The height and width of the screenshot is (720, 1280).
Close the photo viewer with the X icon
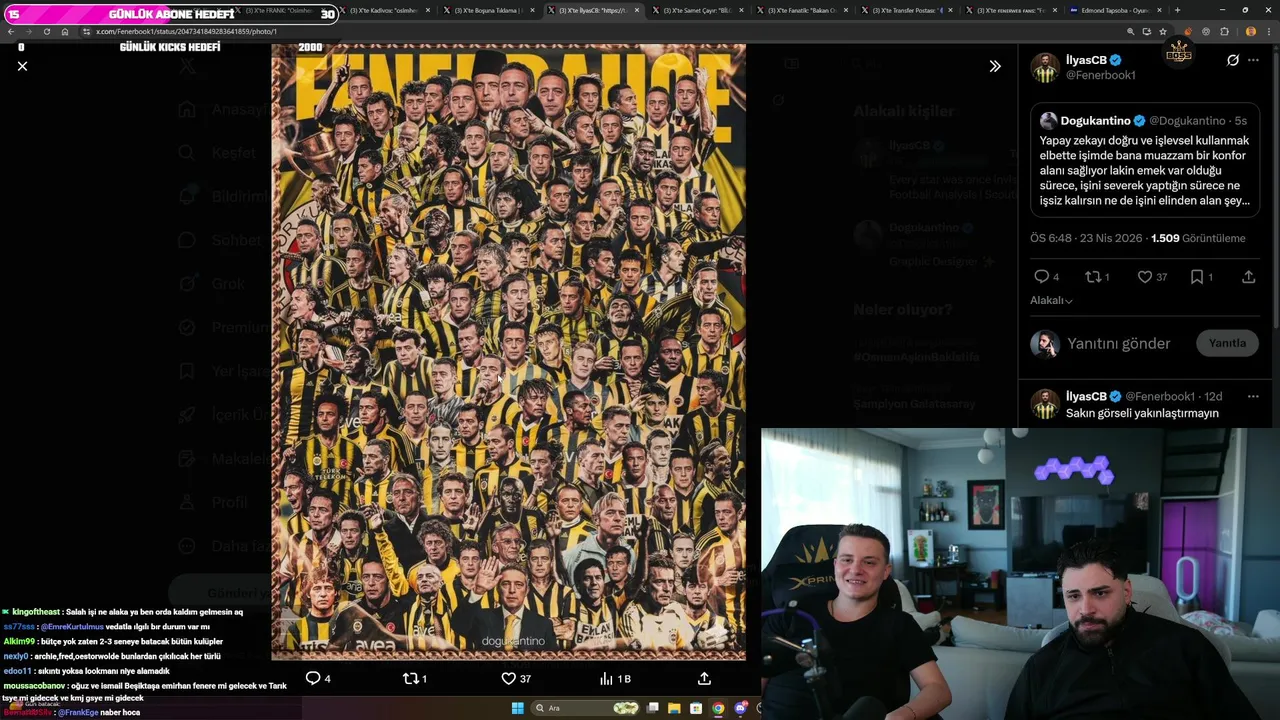pos(22,66)
